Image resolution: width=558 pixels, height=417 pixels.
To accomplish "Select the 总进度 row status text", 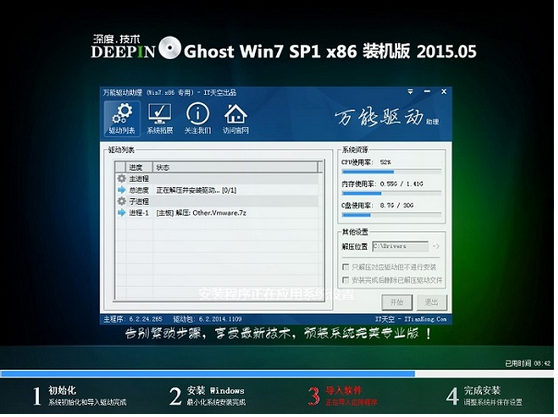I will pyautogui.click(x=196, y=190).
